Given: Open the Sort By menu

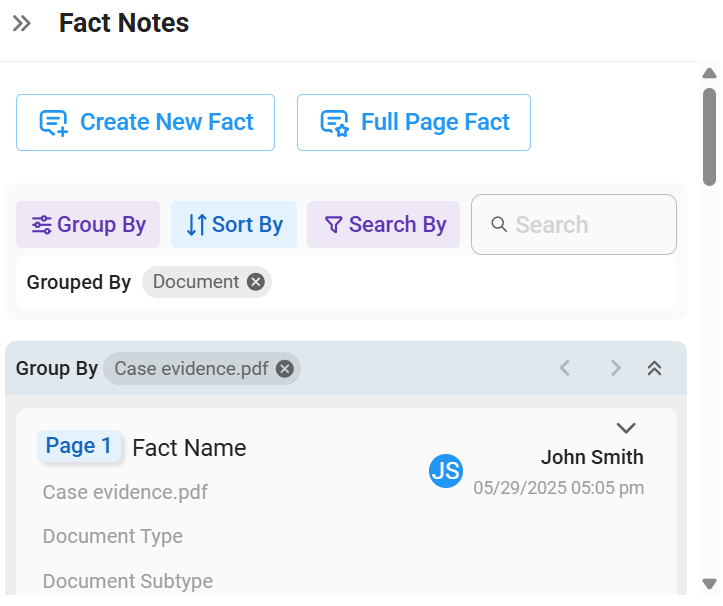Looking at the screenshot, I should [x=234, y=225].
